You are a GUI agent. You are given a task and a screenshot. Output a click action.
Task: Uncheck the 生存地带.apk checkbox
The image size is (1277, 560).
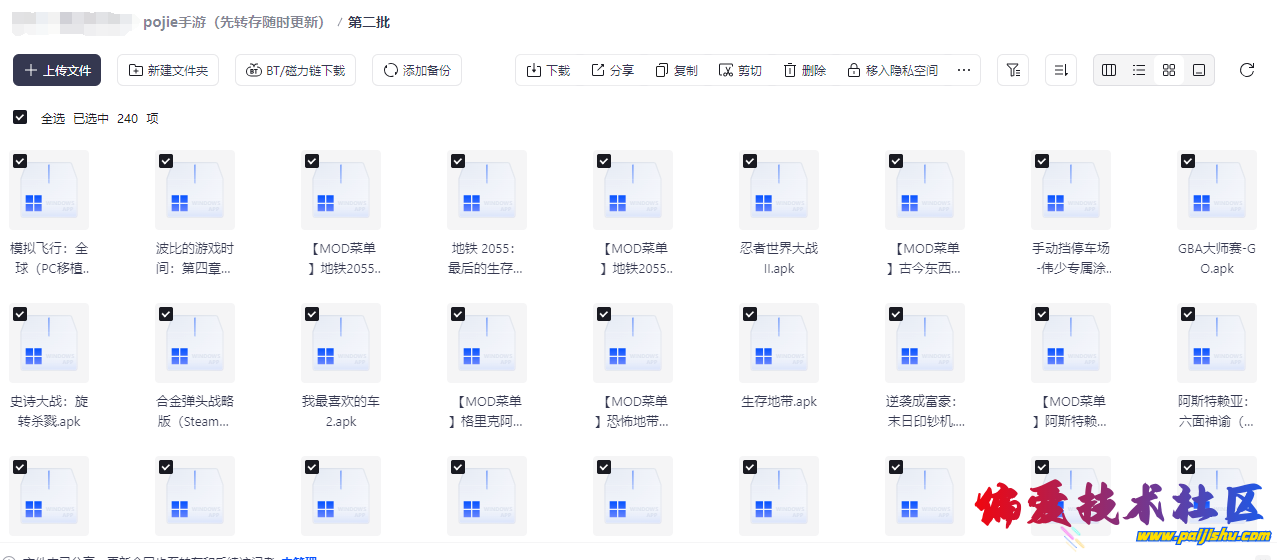(x=750, y=314)
